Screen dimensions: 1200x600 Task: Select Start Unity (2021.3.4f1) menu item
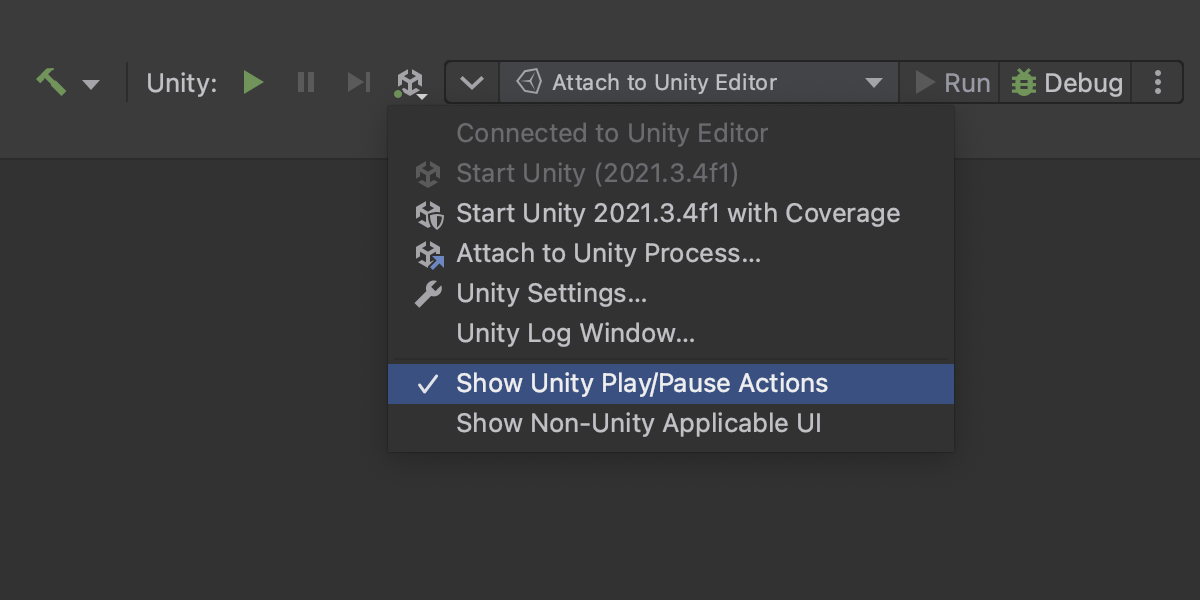[x=597, y=174]
